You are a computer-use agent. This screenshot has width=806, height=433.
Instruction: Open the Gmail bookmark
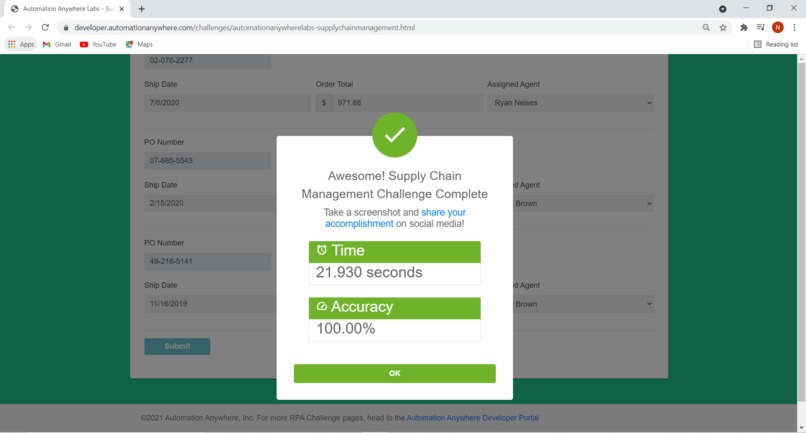point(57,44)
